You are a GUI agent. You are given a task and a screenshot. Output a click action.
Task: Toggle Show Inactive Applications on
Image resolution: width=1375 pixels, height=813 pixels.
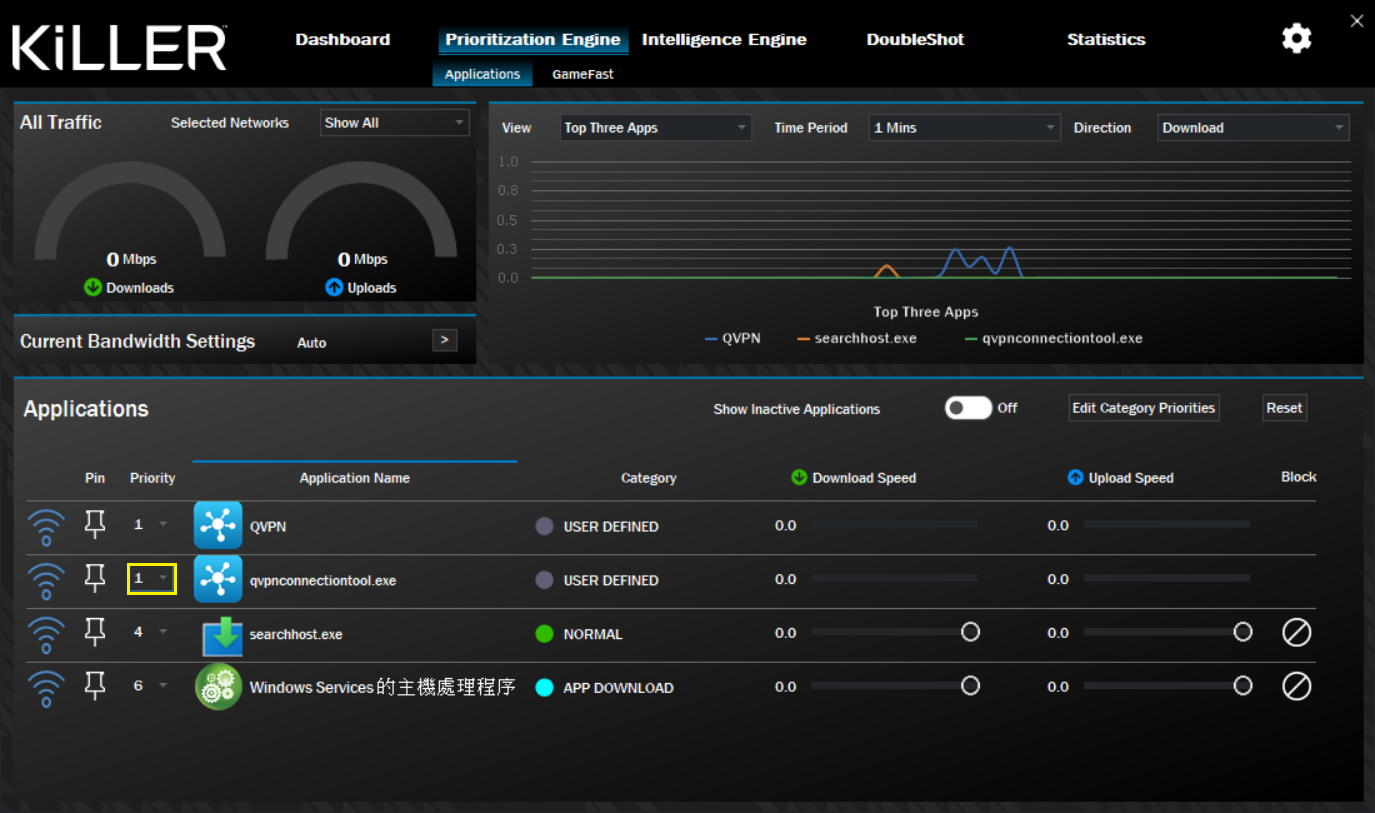coord(966,408)
